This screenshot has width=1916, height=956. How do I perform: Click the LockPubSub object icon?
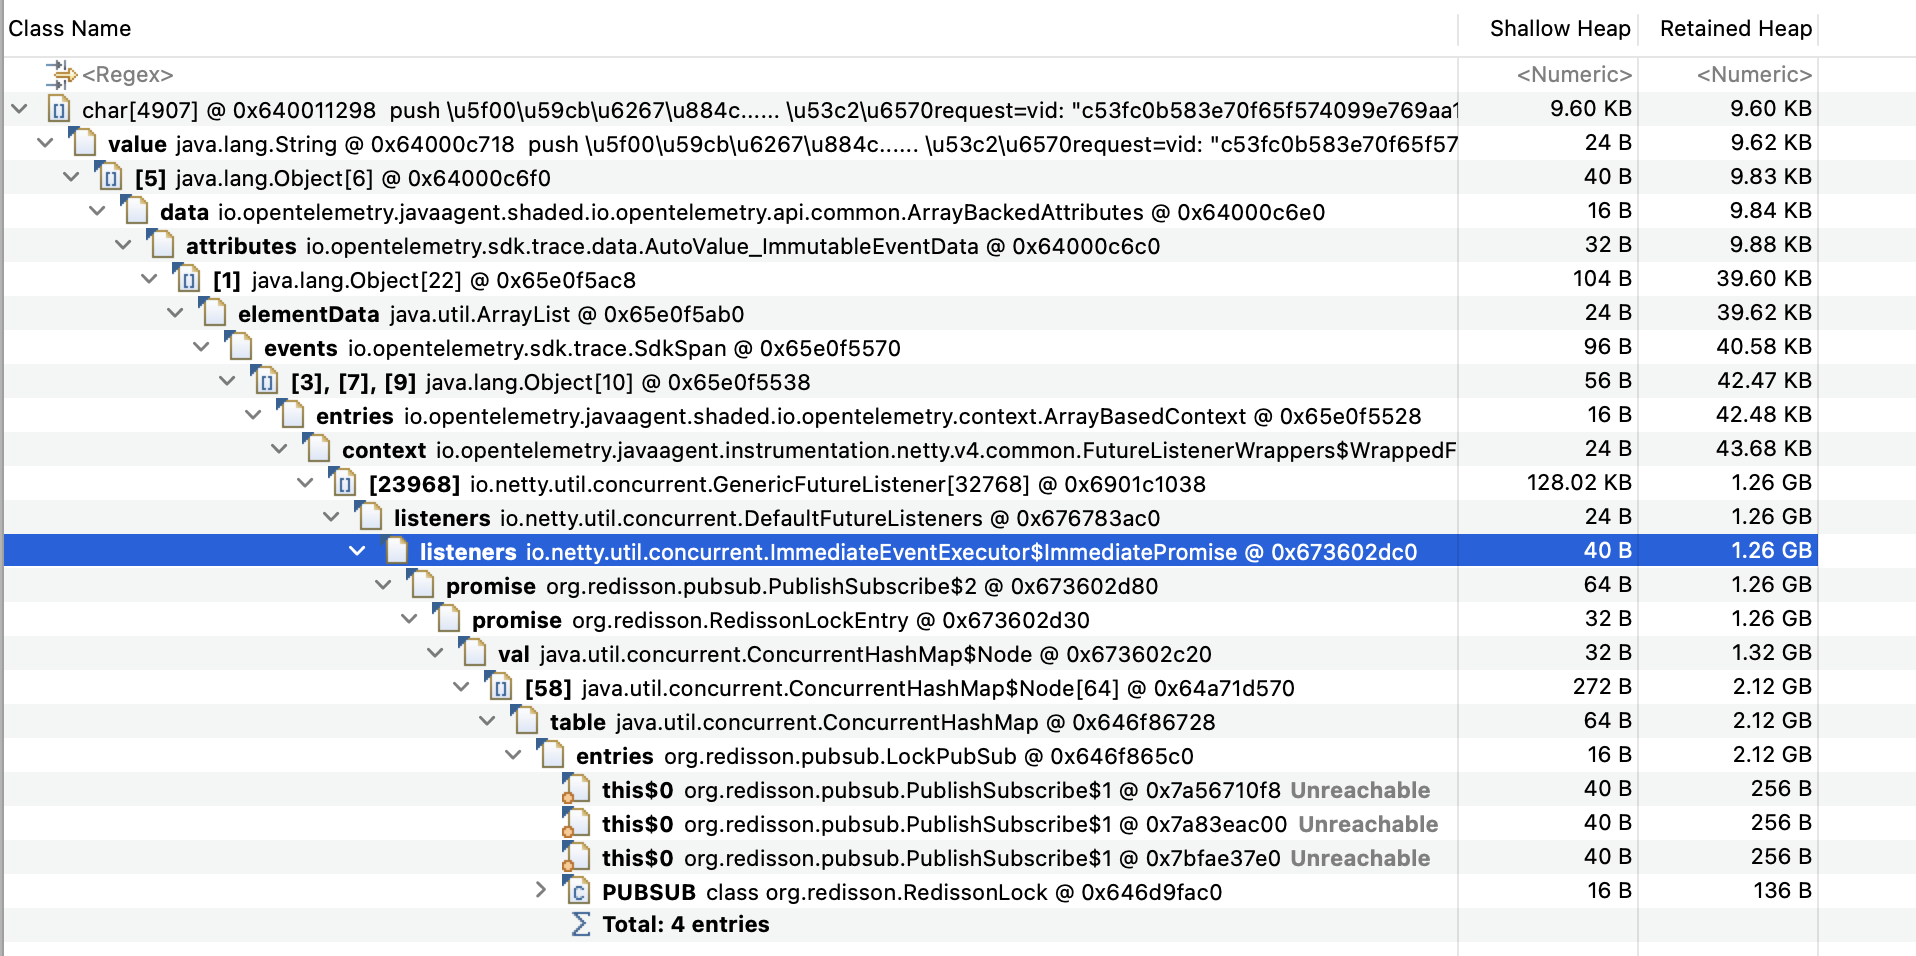[x=552, y=754]
